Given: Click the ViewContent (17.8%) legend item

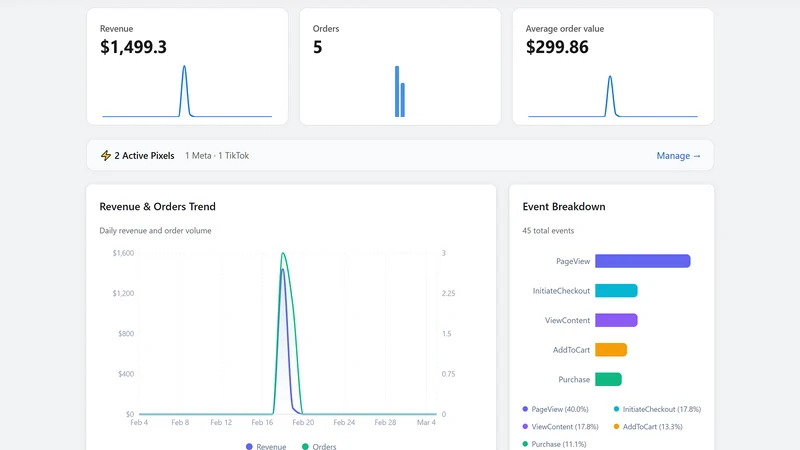Looking at the screenshot, I should (x=560, y=427).
